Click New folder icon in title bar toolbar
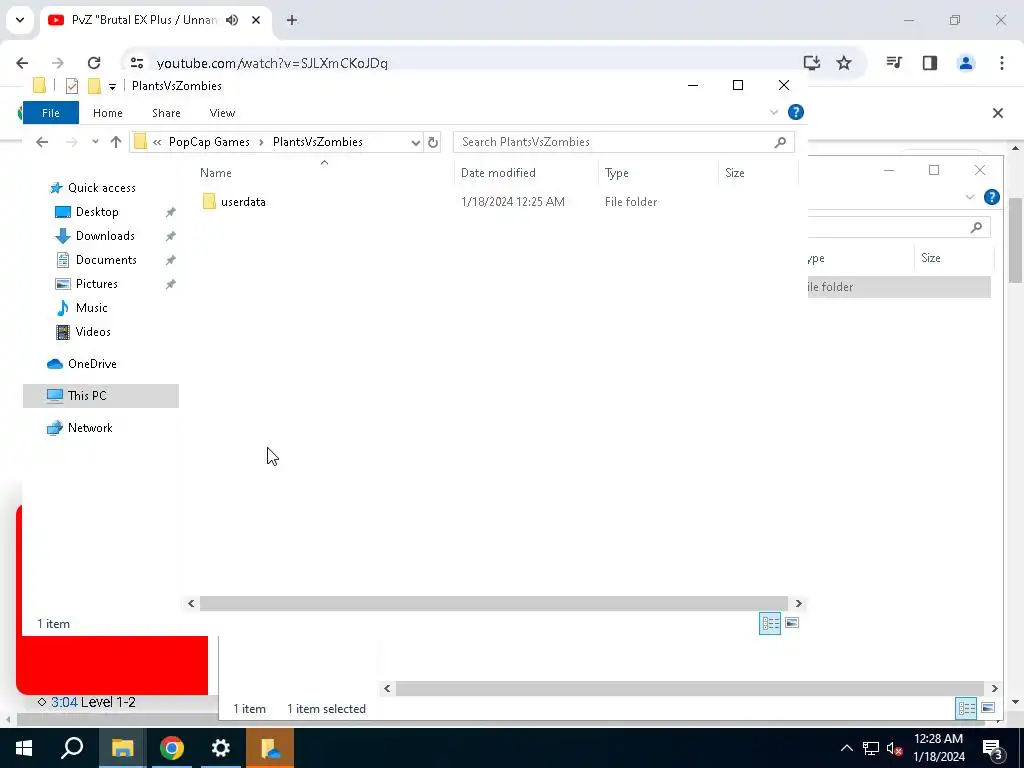 [x=95, y=86]
